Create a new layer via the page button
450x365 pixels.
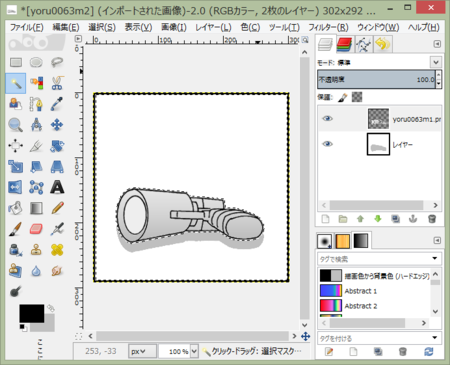click(325, 219)
